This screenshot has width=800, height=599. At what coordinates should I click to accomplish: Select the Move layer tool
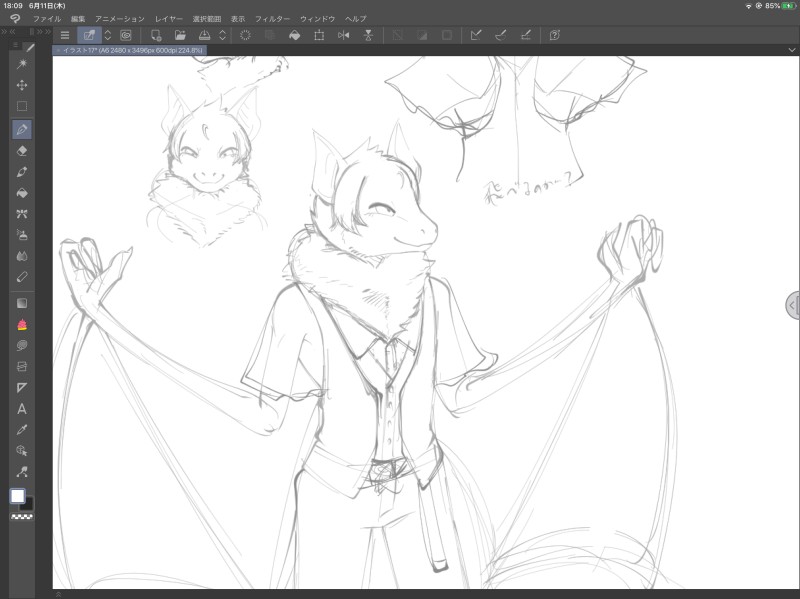[22, 85]
